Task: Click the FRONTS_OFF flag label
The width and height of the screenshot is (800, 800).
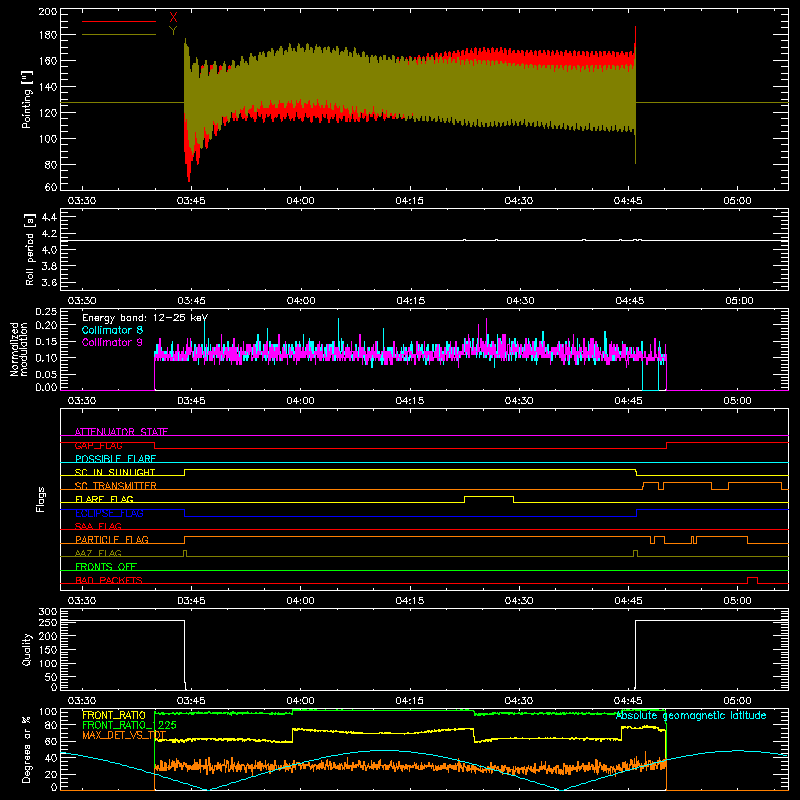Action: click(x=106, y=567)
